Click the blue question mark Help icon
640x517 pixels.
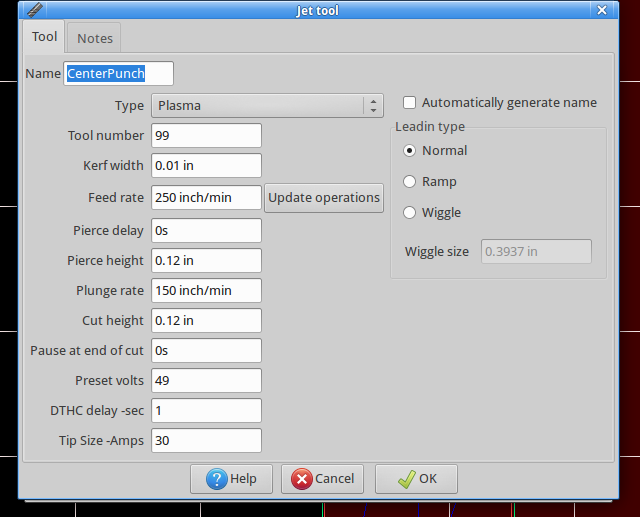[217, 479]
